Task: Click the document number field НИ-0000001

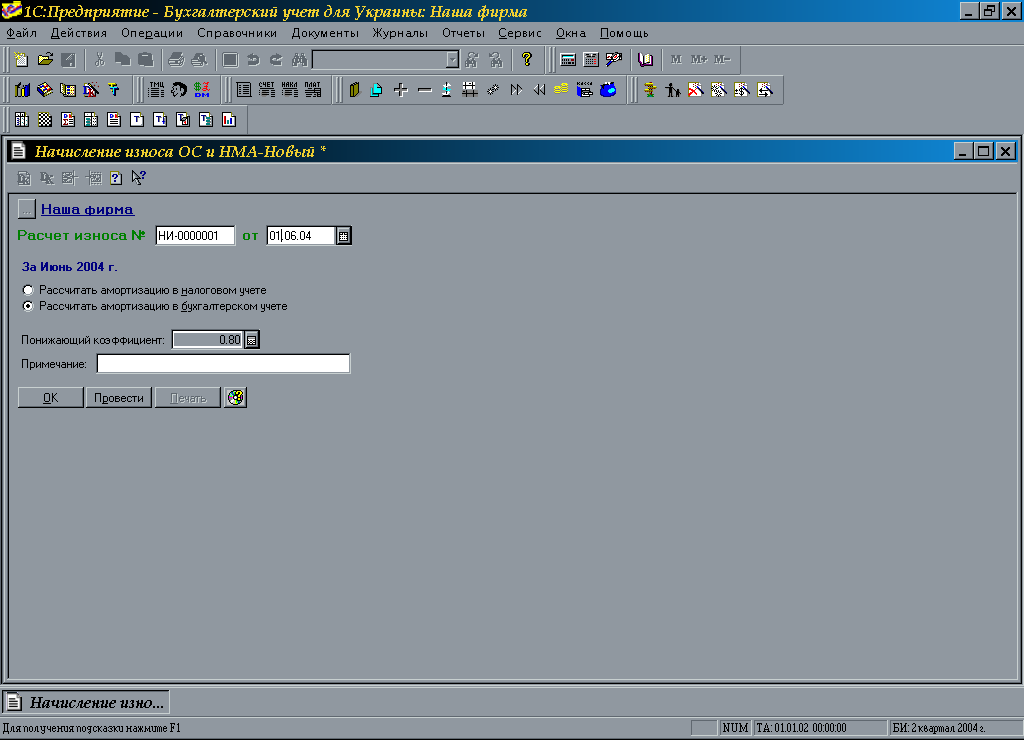Action: (195, 236)
